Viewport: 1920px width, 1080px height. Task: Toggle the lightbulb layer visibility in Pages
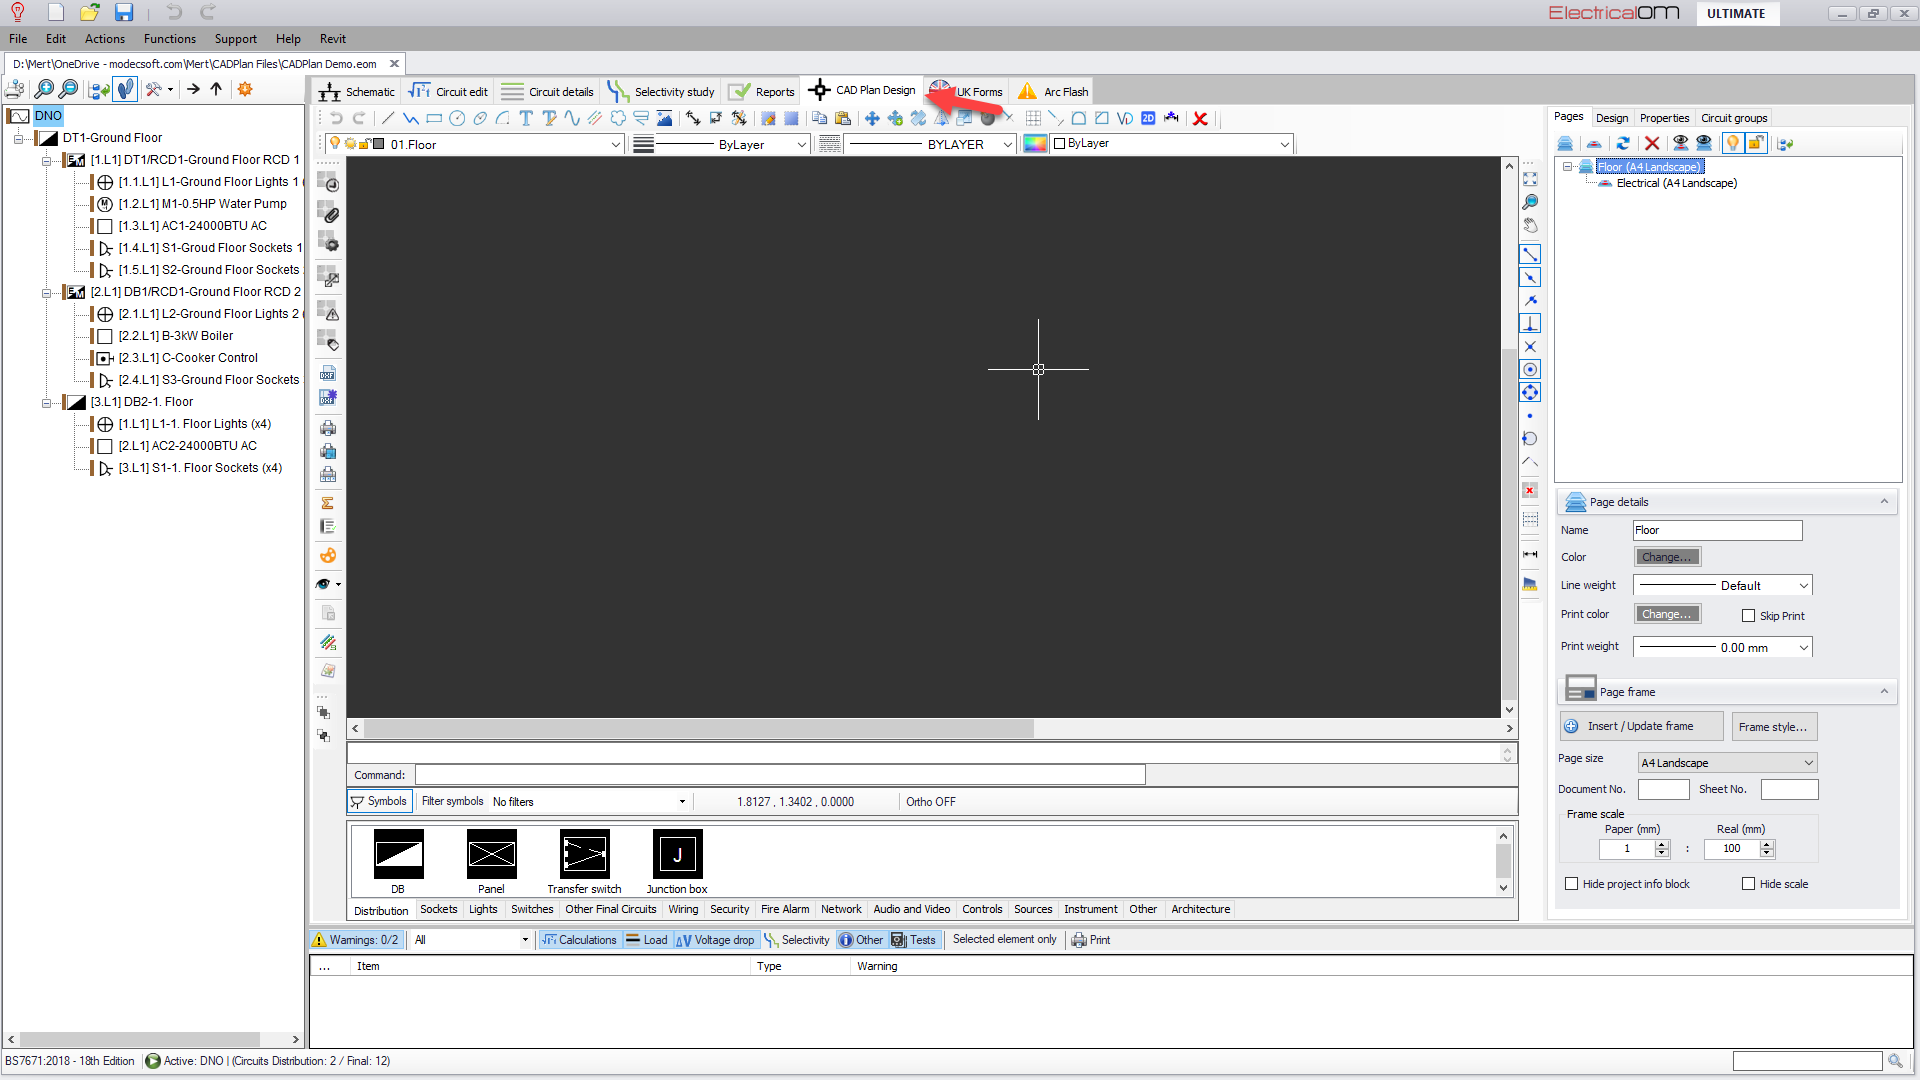[x=1732, y=143]
